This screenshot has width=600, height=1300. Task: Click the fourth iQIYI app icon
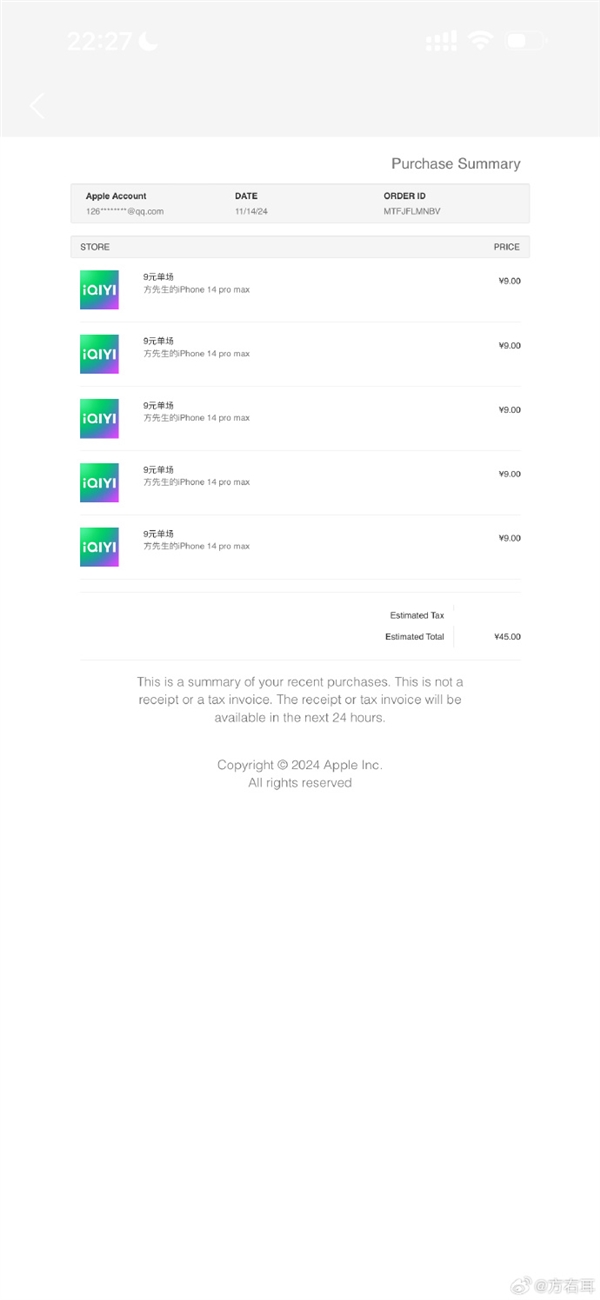(x=99, y=482)
